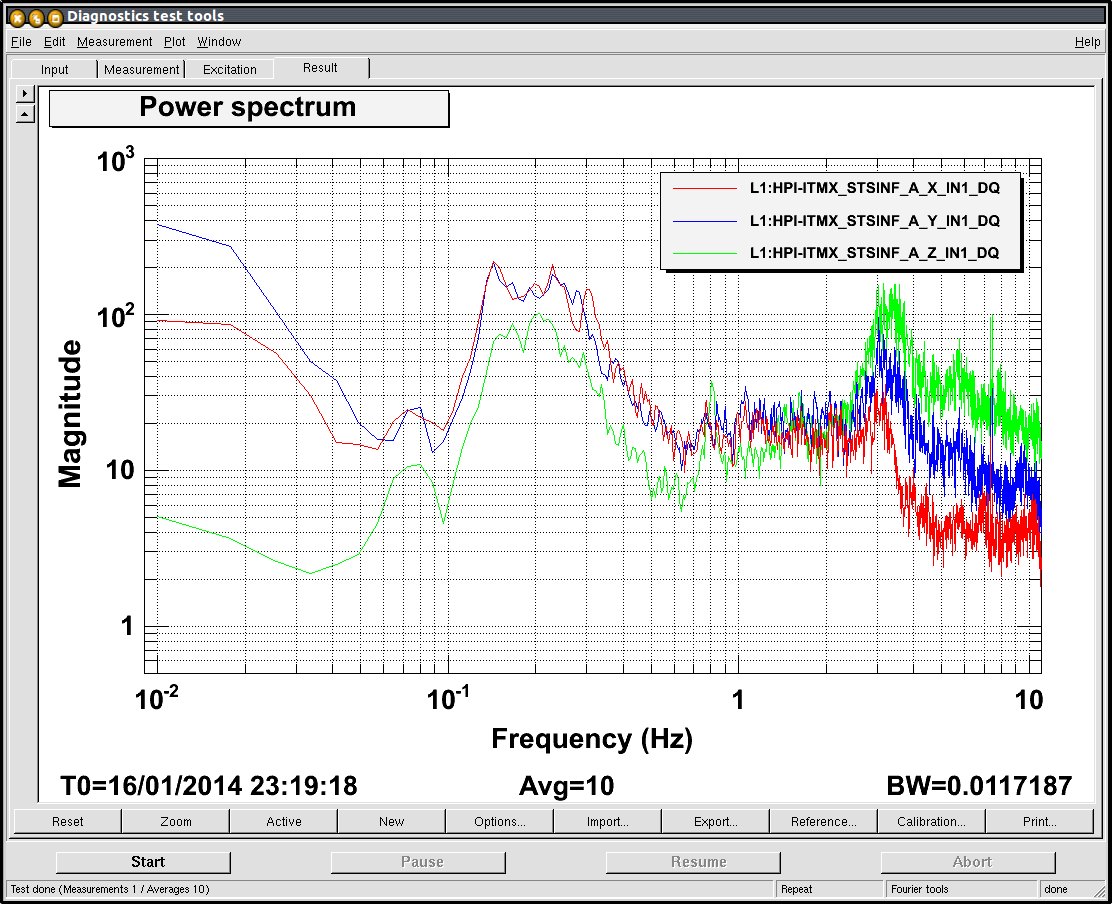Click the "Avg=10" text under the plot
This screenshot has width=1112, height=904.
point(567,786)
